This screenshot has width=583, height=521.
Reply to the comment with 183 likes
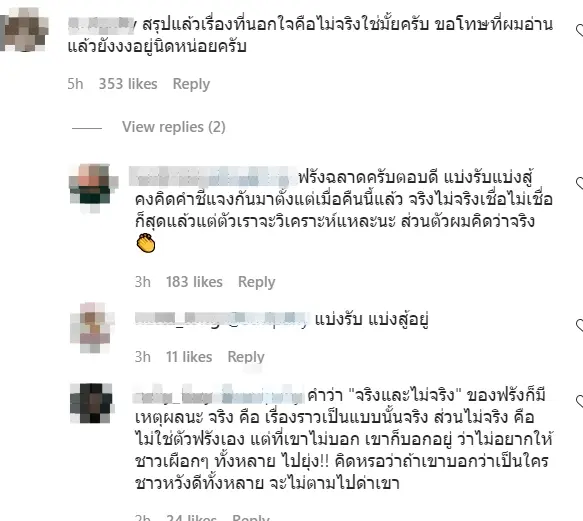tap(257, 282)
